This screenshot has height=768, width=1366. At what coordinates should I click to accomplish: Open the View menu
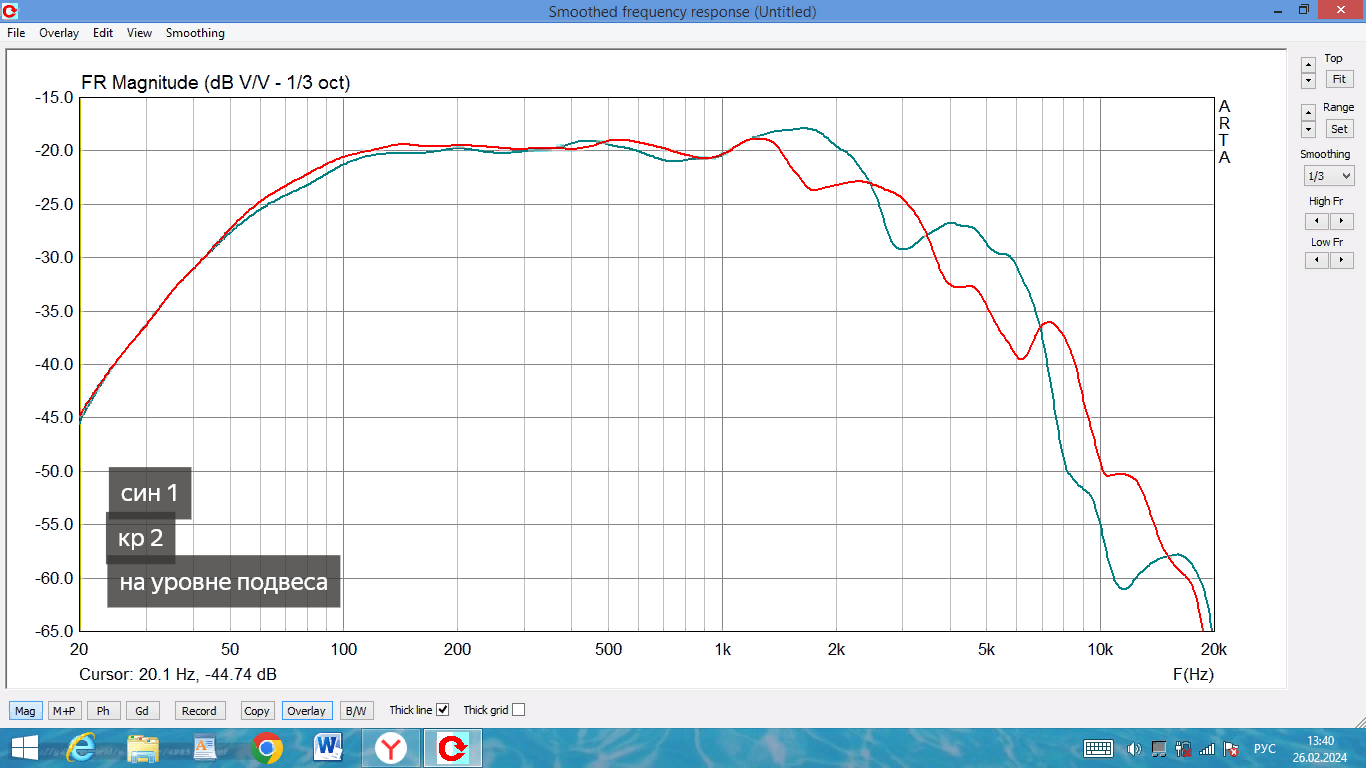pos(139,33)
